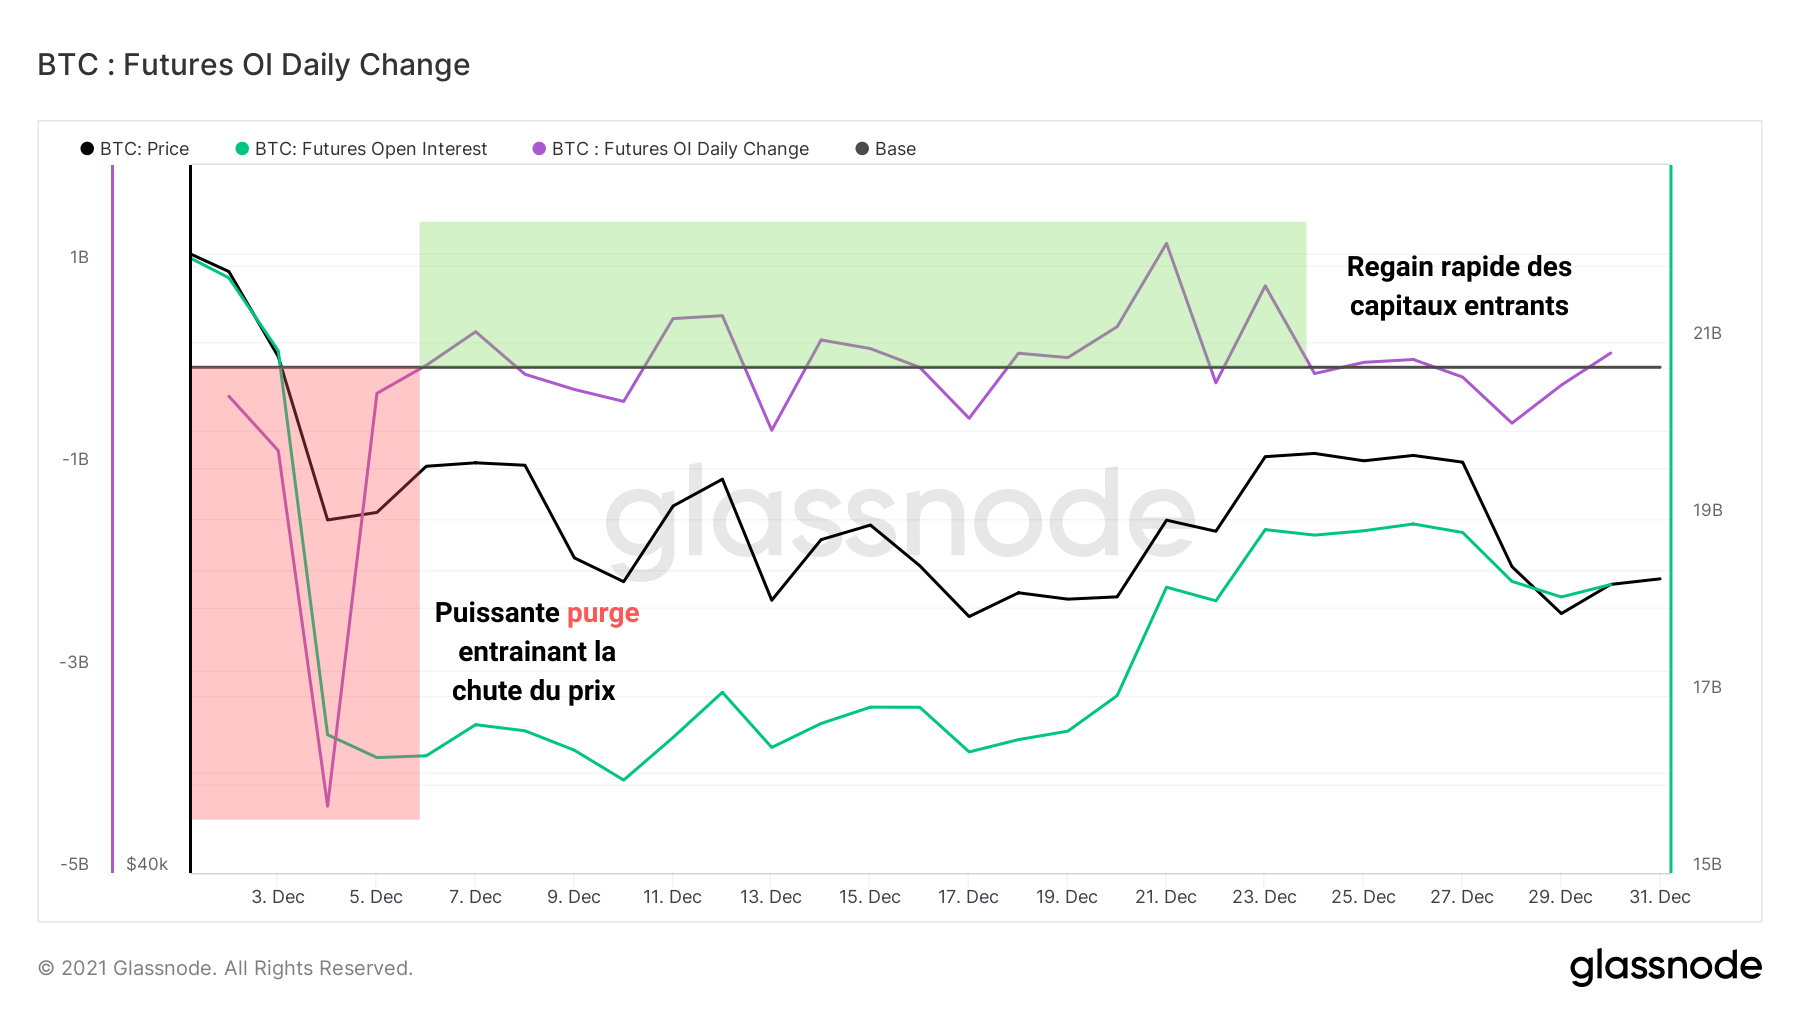Image resolution: width=1800 pixels, height=1013 pixels.
Task: Click the chart title Futures OI Daily Change
Action: coord(254,65)
